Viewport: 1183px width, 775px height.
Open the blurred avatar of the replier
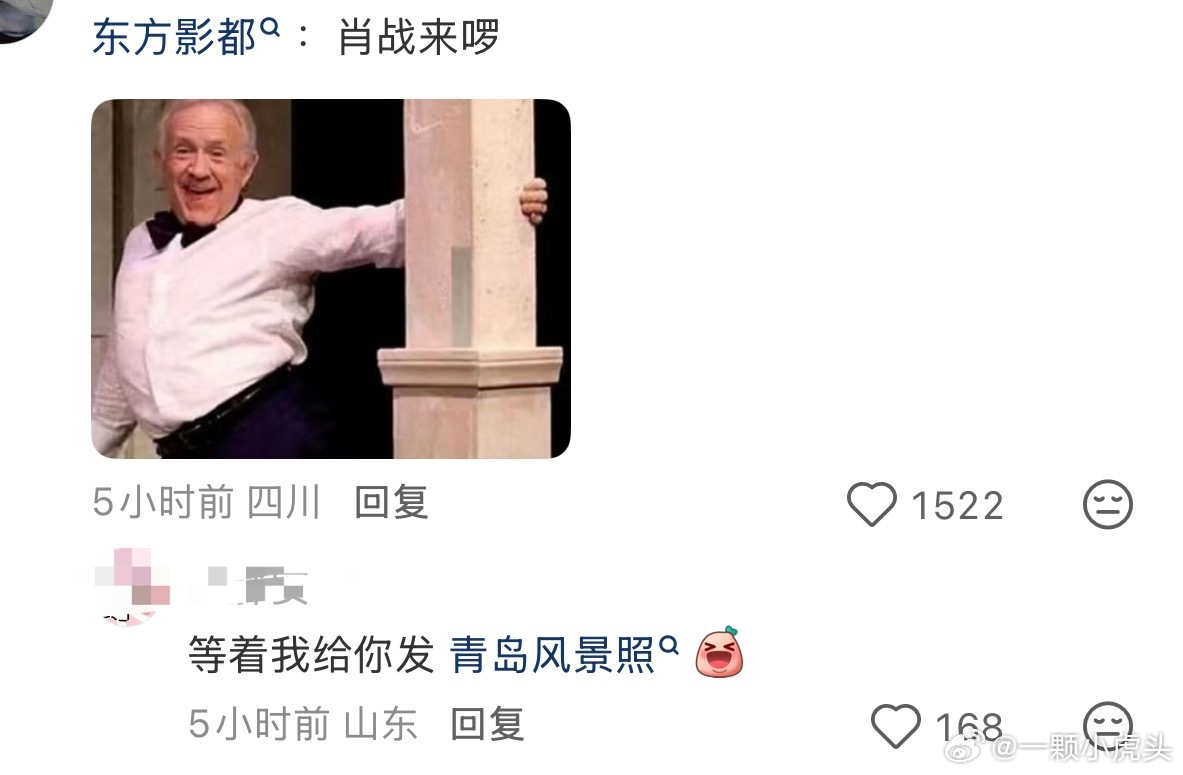pyautogui.click(x=132, y=587)
